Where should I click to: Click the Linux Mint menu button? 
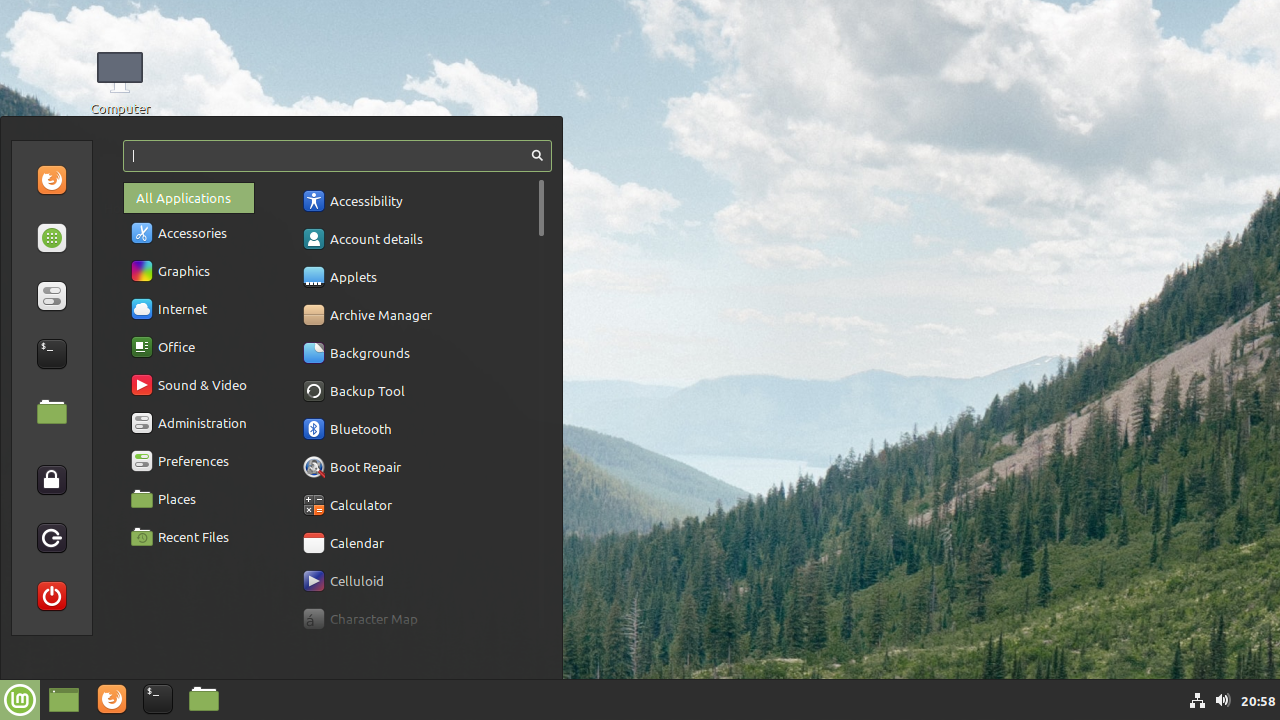pos(20,700)
